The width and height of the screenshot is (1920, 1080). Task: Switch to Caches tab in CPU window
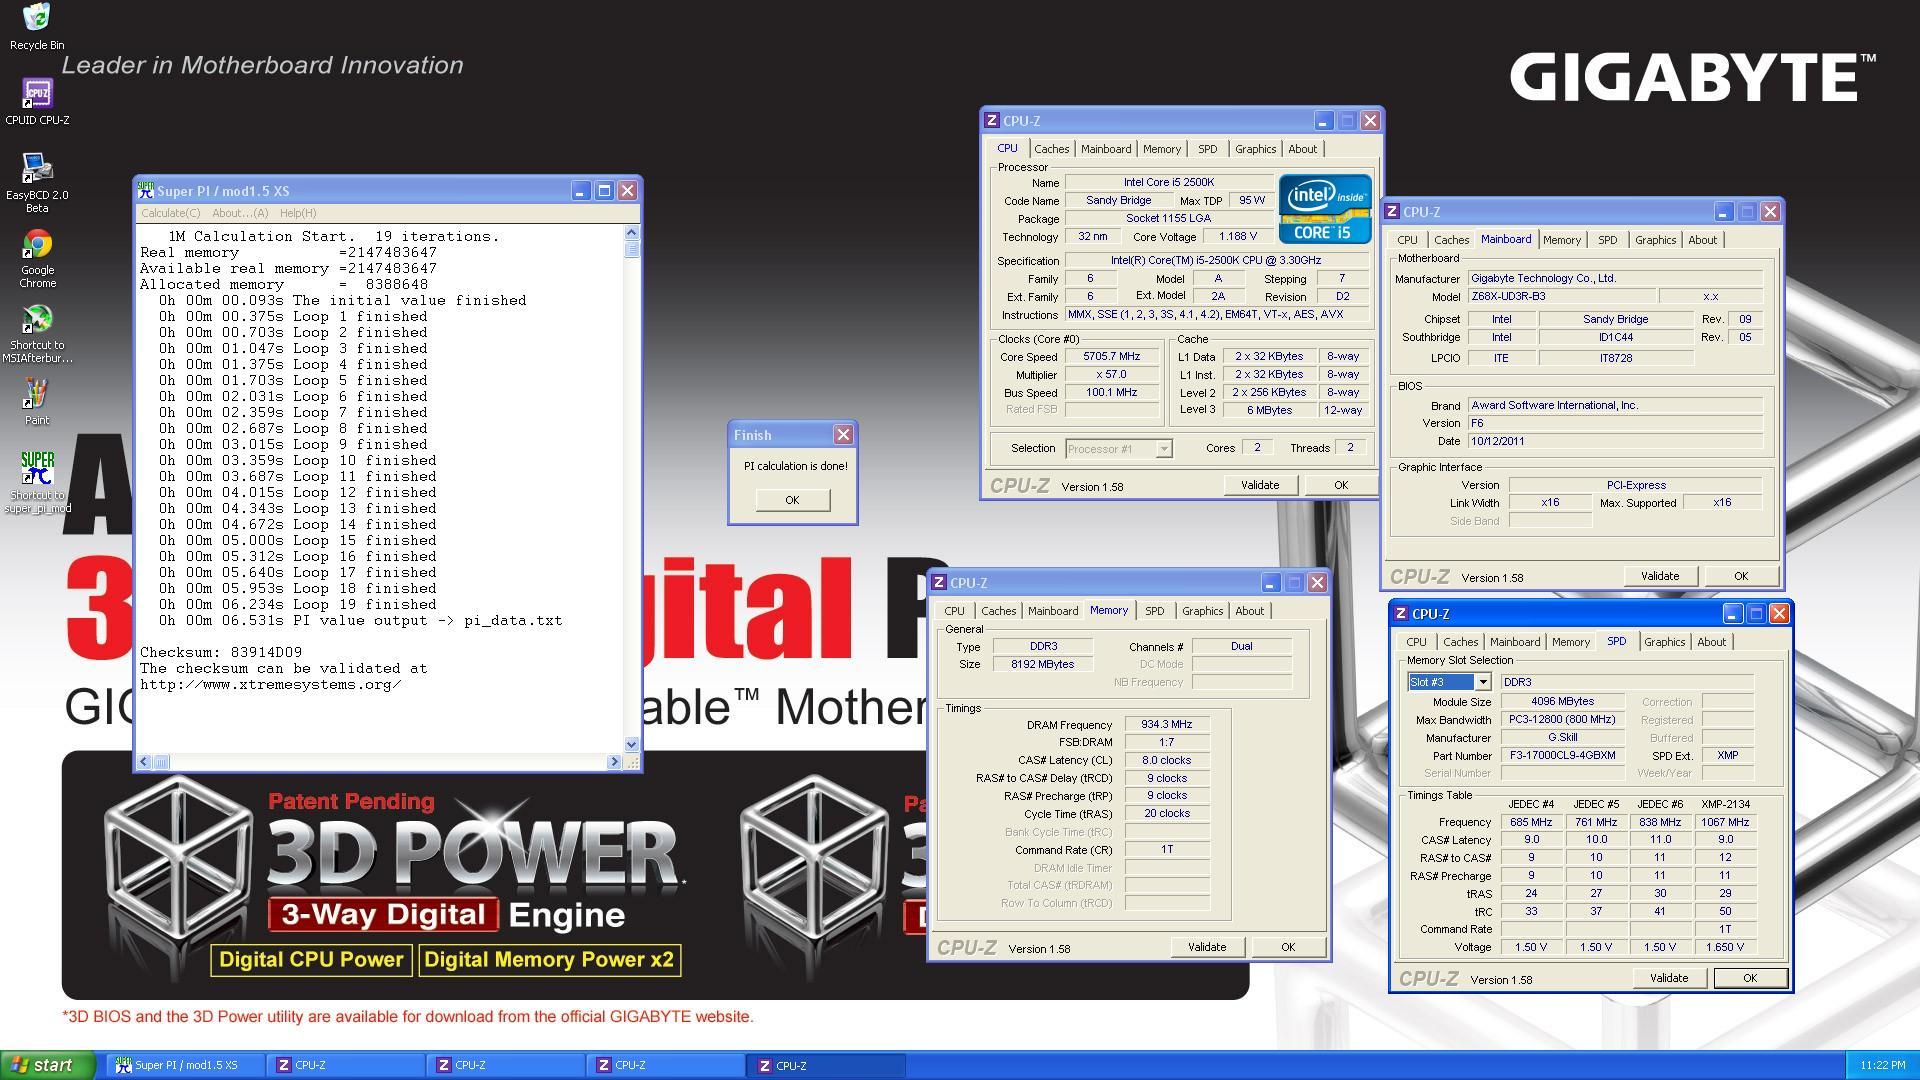pos(1051,149)
